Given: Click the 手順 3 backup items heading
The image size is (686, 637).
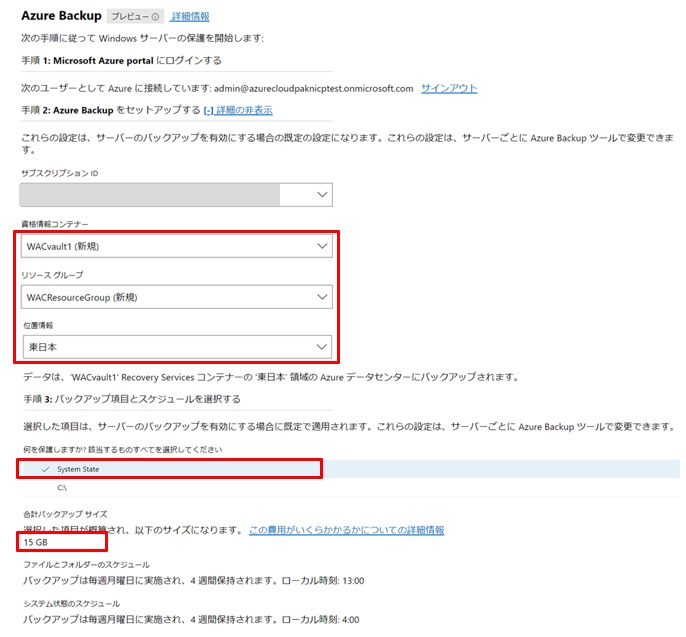Looking at the screenshot, I should pyautogui.click(x=132, y=399).
